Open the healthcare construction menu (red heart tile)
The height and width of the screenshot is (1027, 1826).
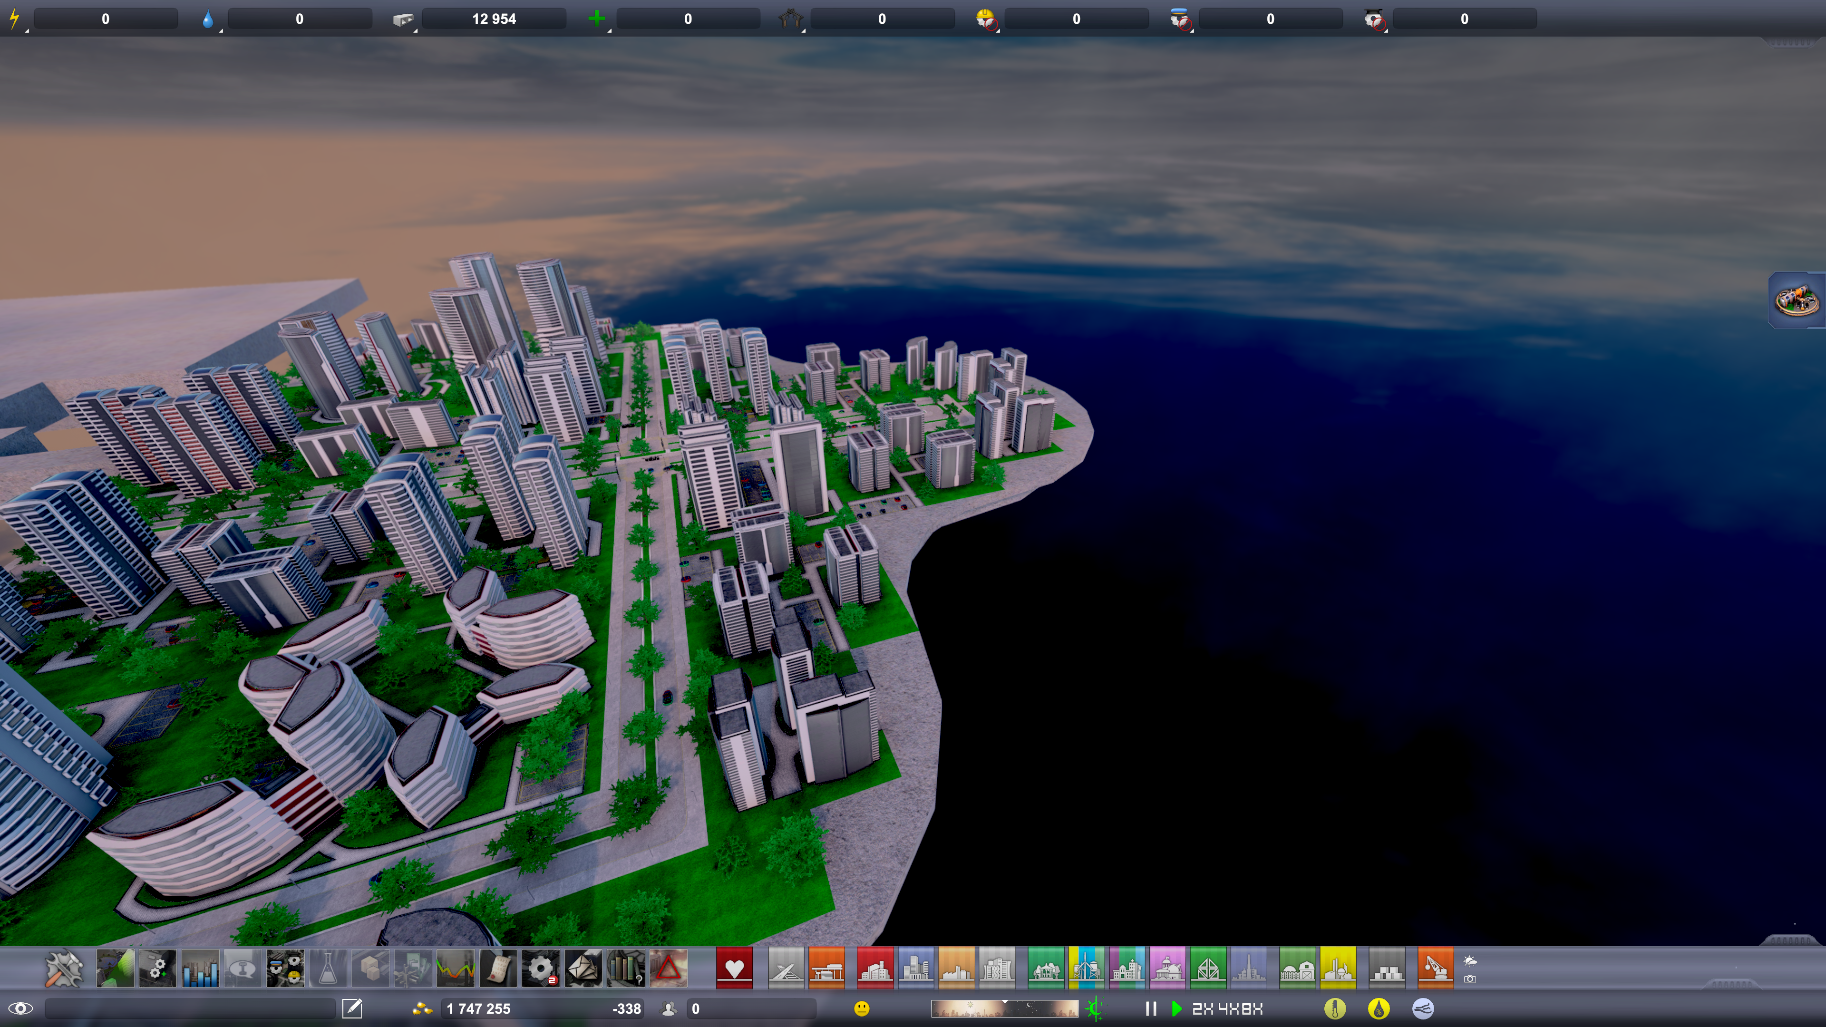click(x=733, y=968)
